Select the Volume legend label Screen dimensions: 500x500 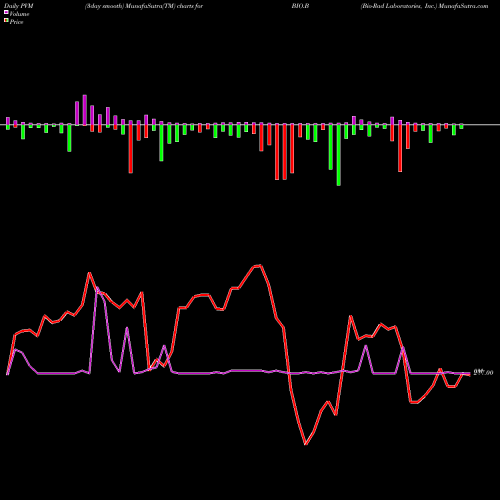click(19, 14)
